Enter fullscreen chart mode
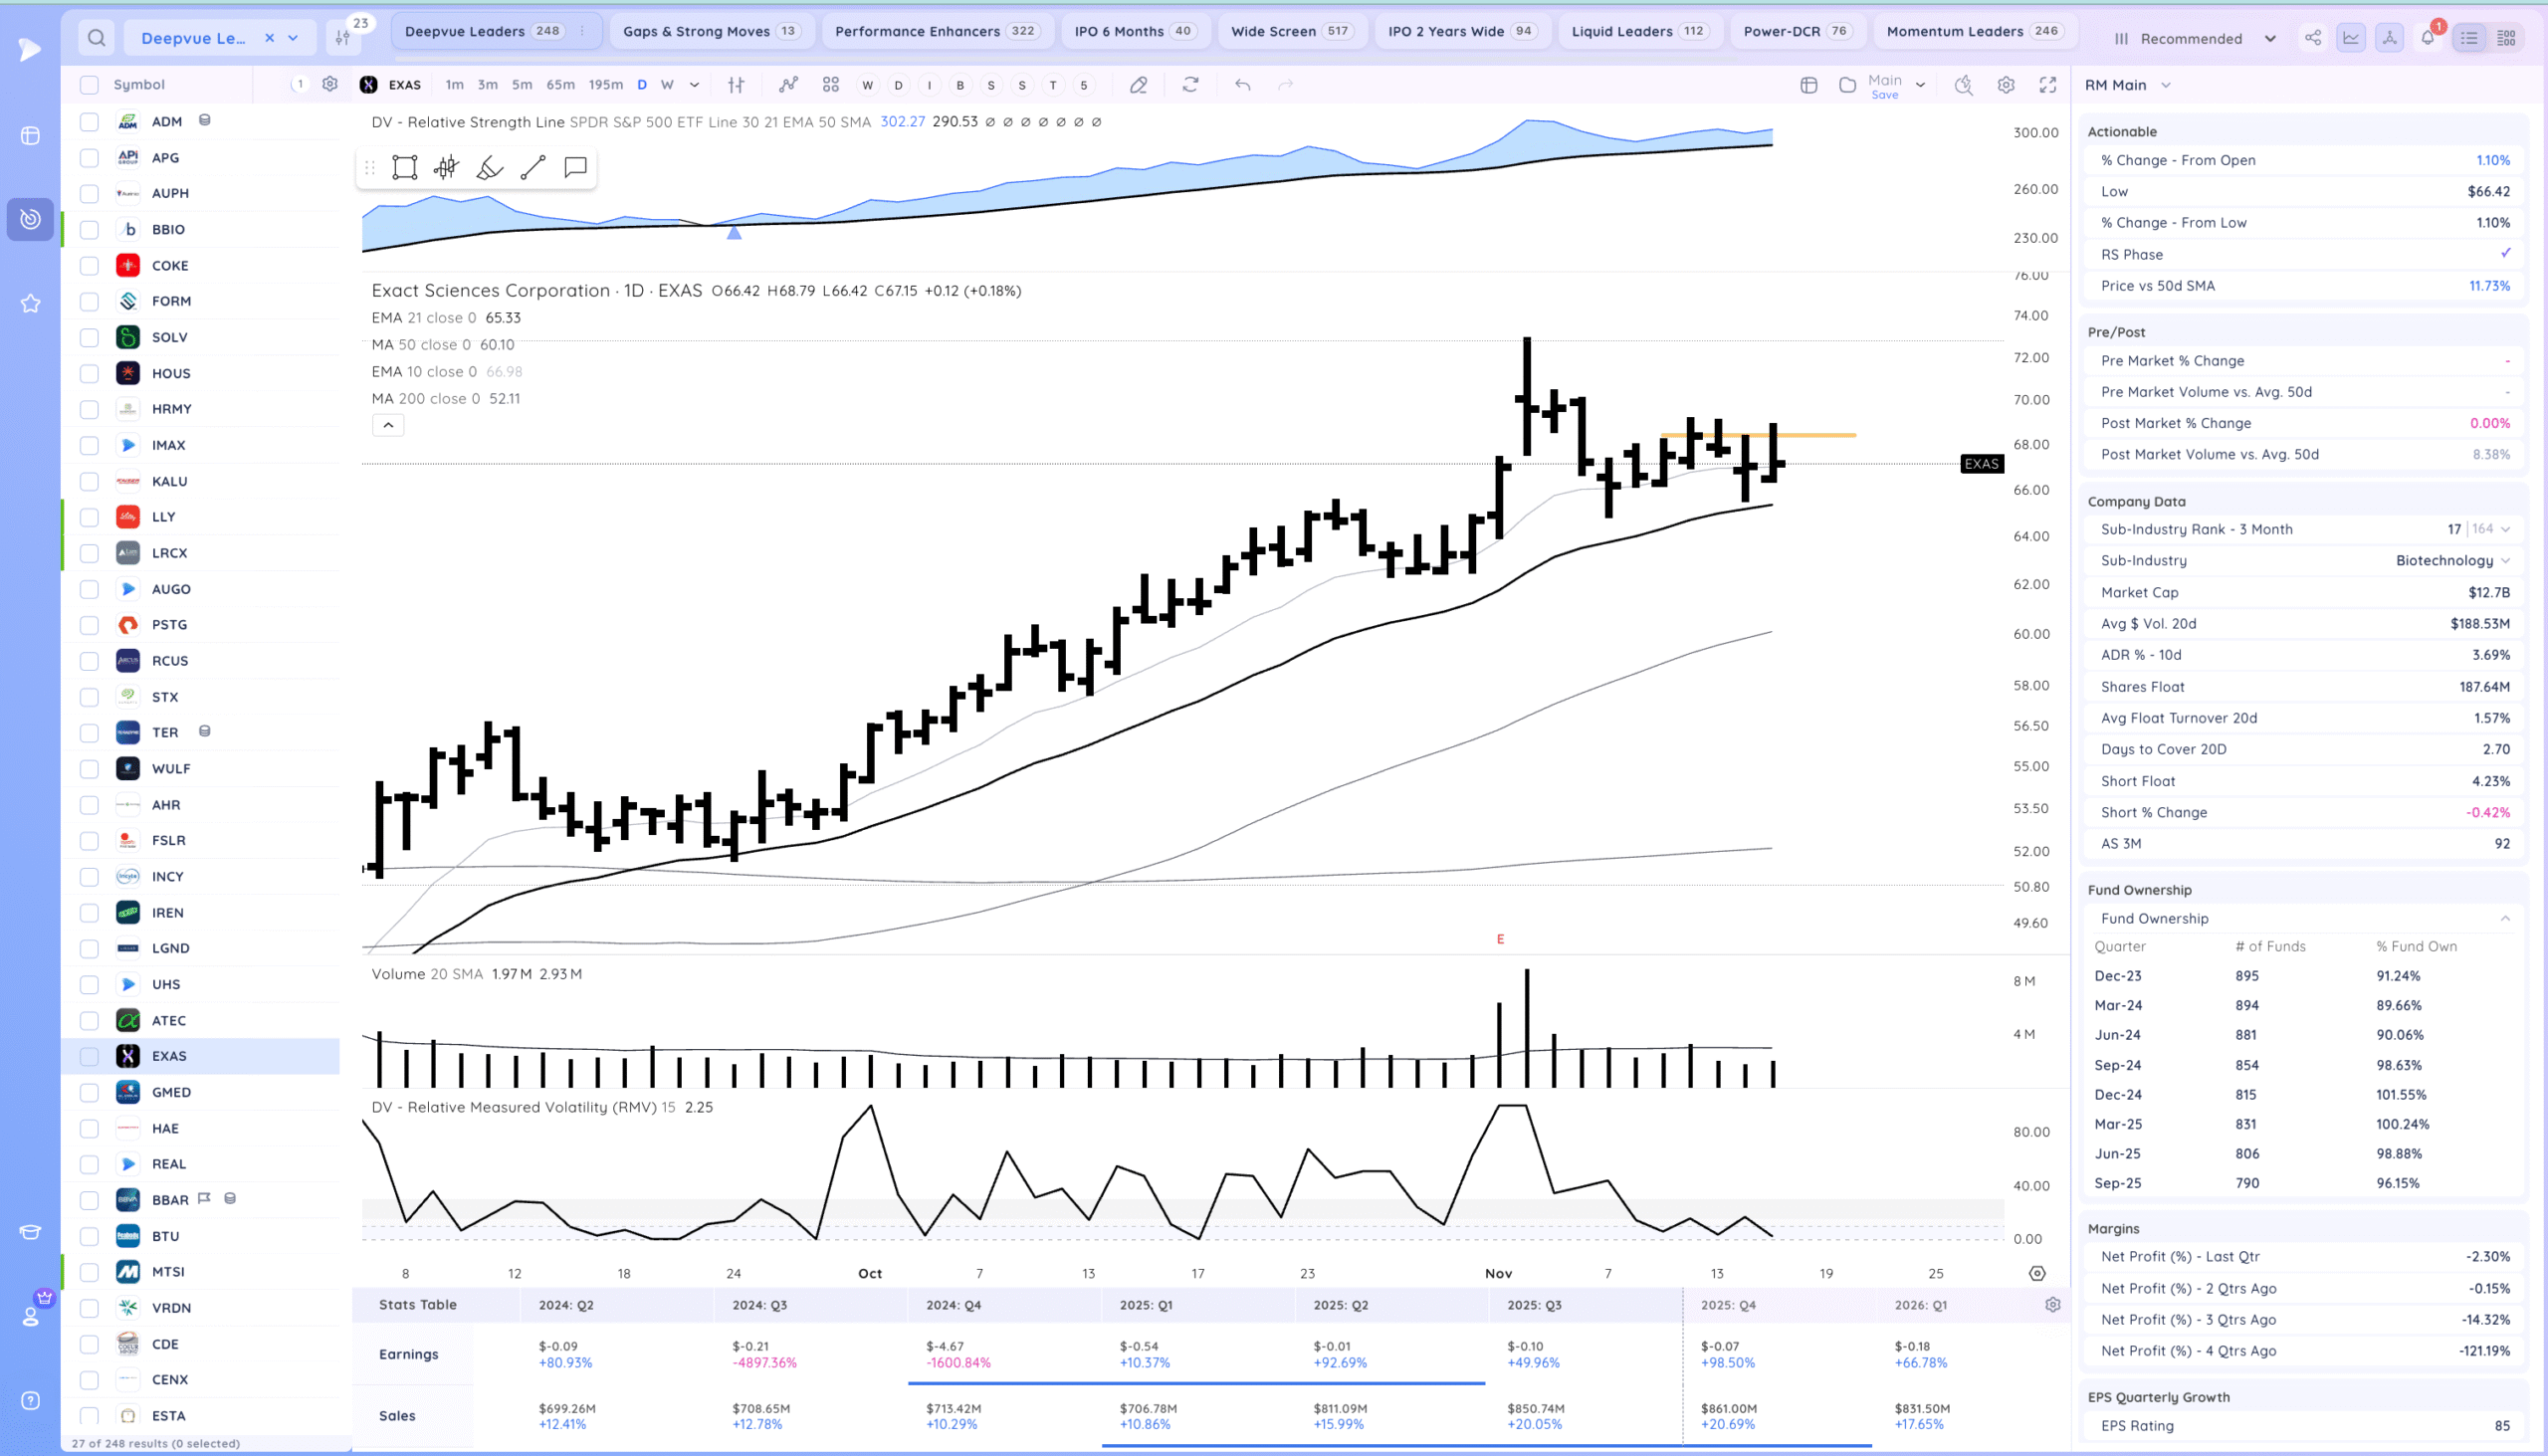 coord(2048,85)
